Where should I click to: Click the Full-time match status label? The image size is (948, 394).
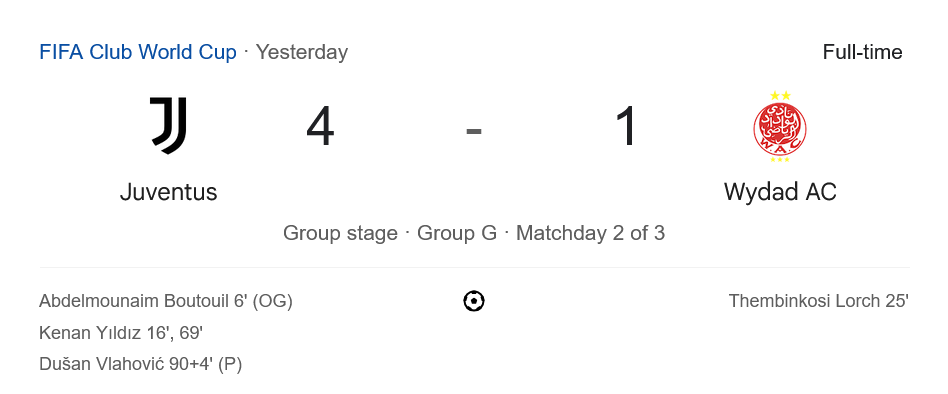[862, 53]
